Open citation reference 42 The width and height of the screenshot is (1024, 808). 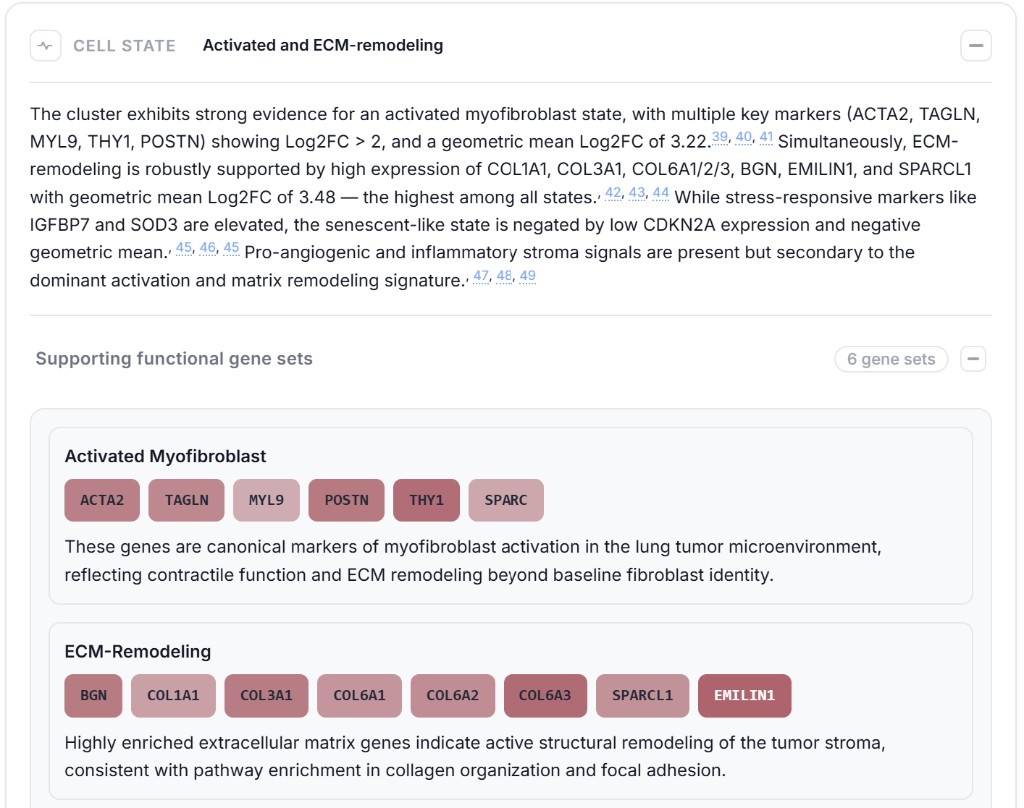pyautogui.click(x=613, y=193)
